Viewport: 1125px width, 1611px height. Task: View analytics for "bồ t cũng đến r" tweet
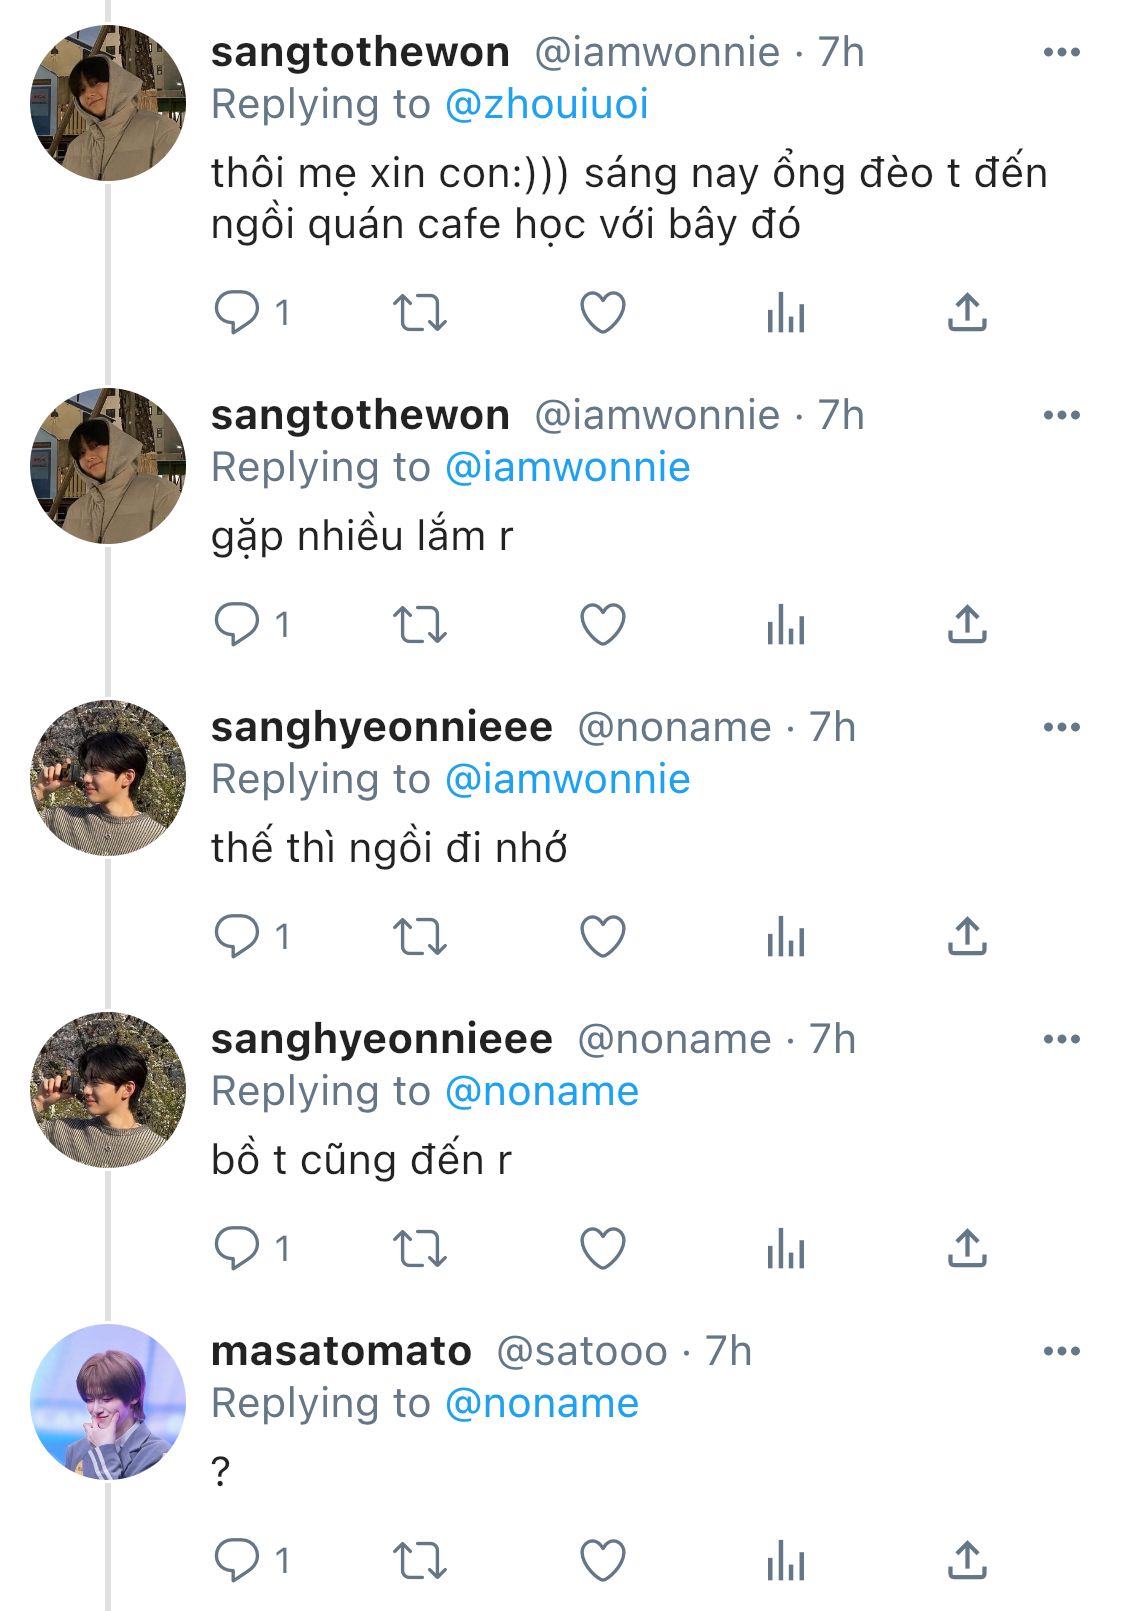click(x=786, y=1249)
